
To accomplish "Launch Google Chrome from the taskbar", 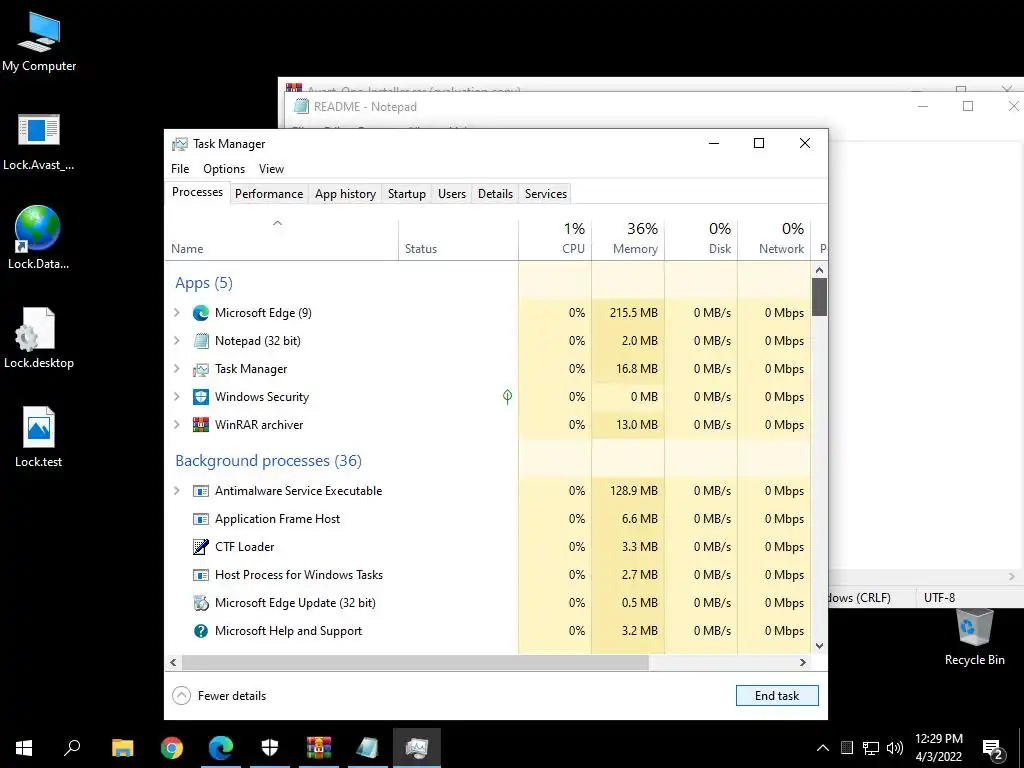I will pyautogui.click(x=172, y=748).
